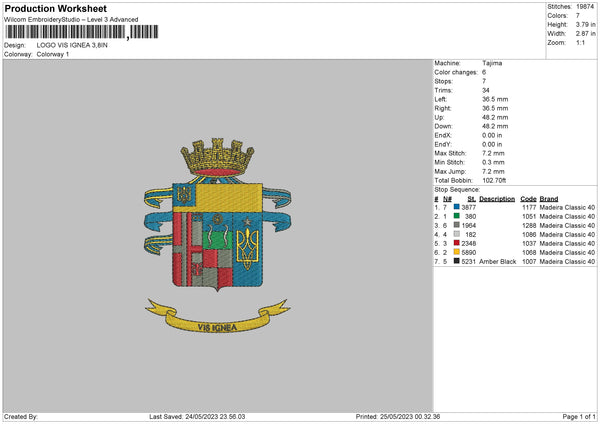Click the 'St.' column header

(471, 199)
